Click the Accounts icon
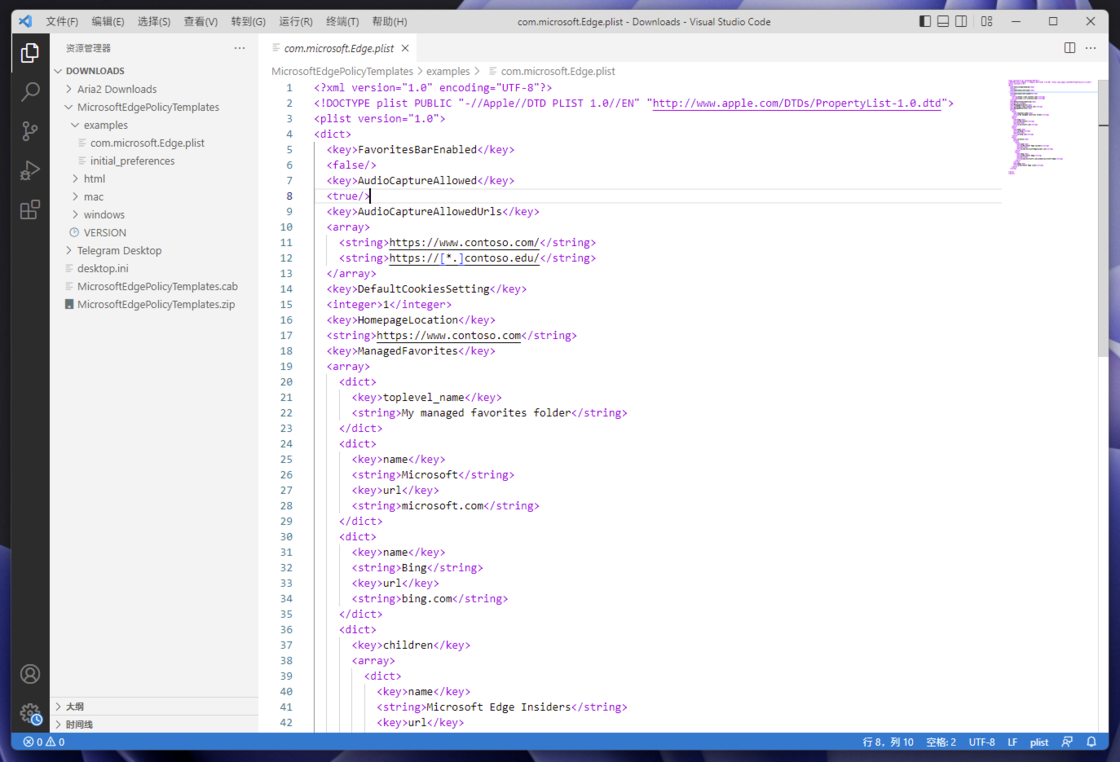The width and height of the screenshot is (1120, 762). [30, 674]
